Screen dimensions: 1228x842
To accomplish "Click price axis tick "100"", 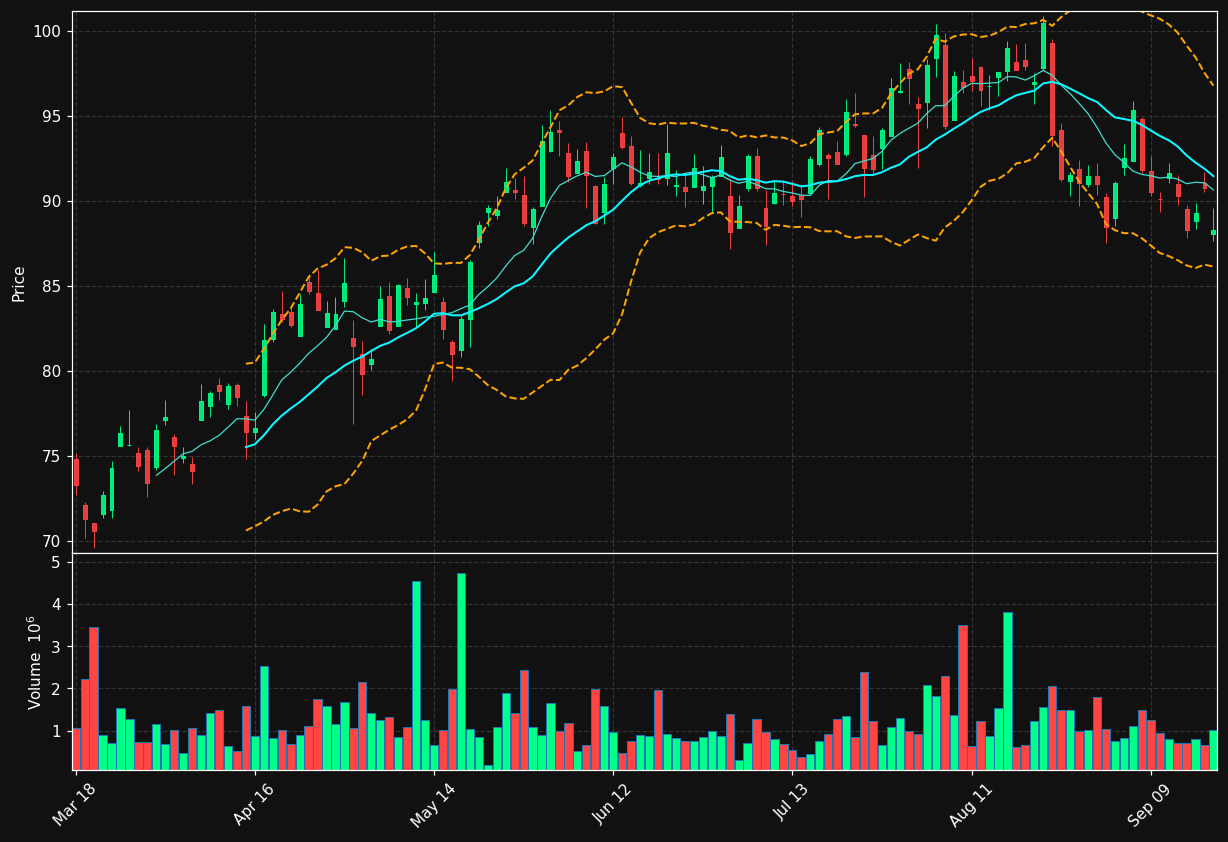I will point(46,32).
